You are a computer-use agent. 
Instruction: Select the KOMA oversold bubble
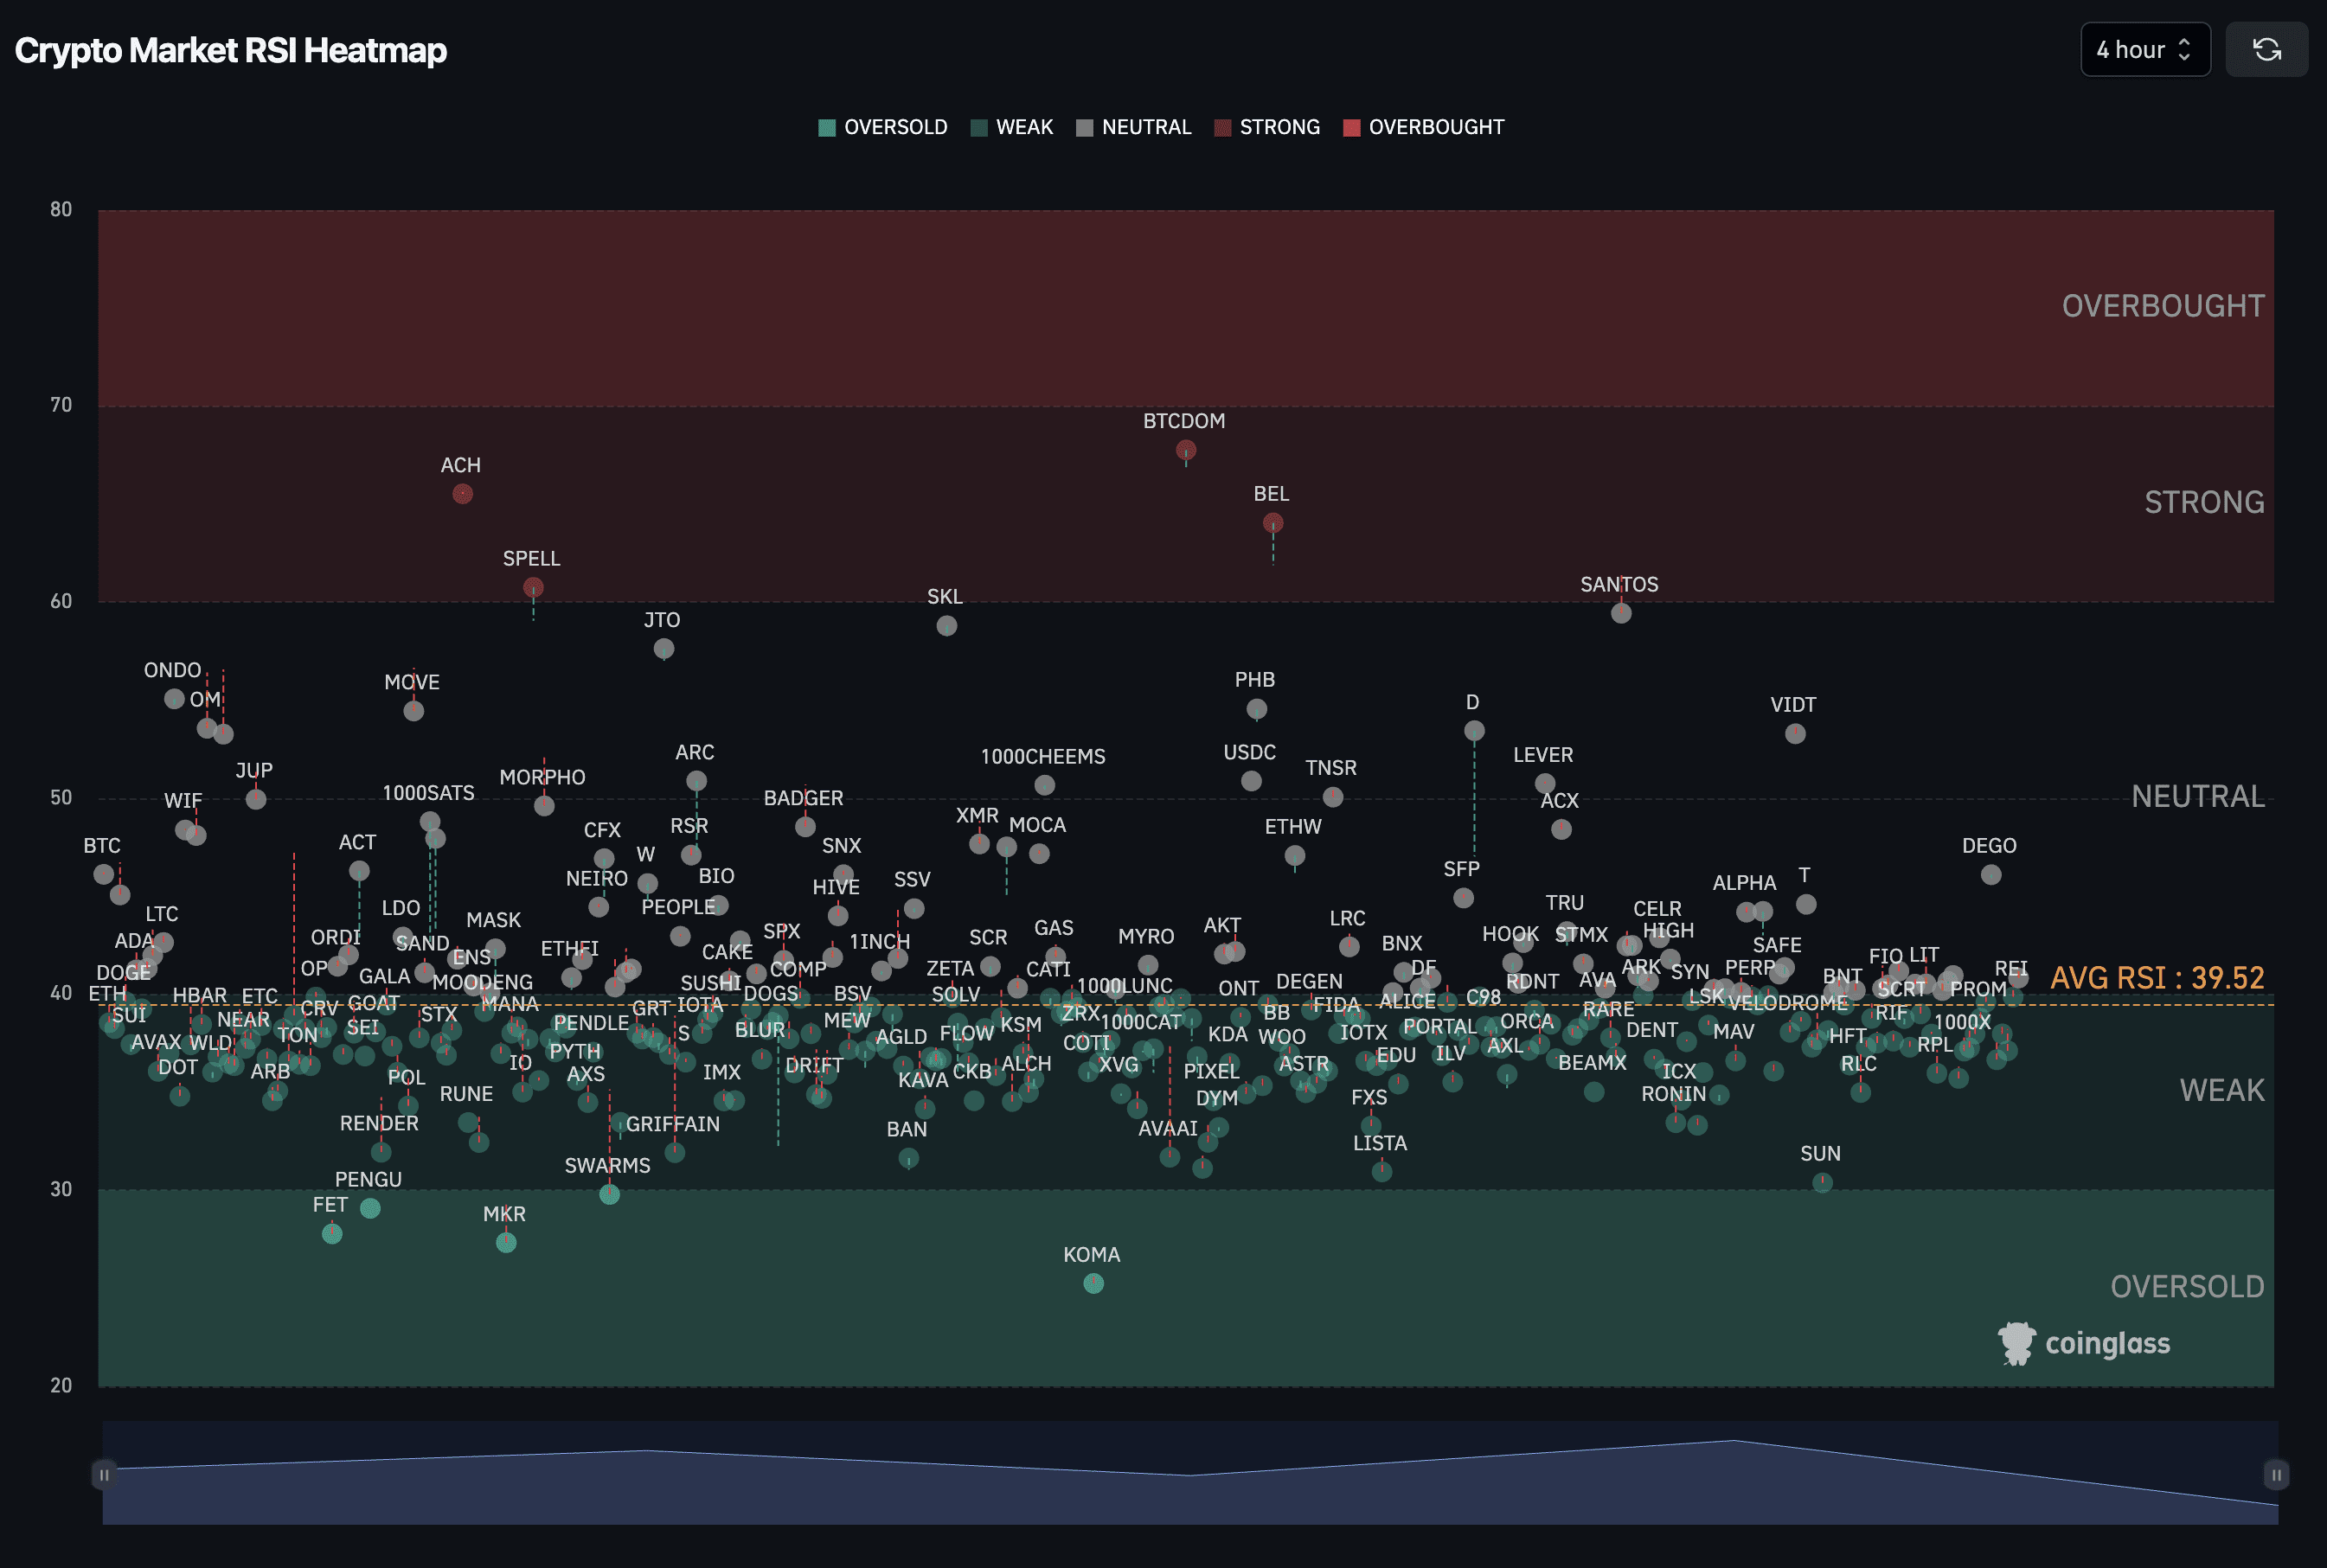1093,1283
